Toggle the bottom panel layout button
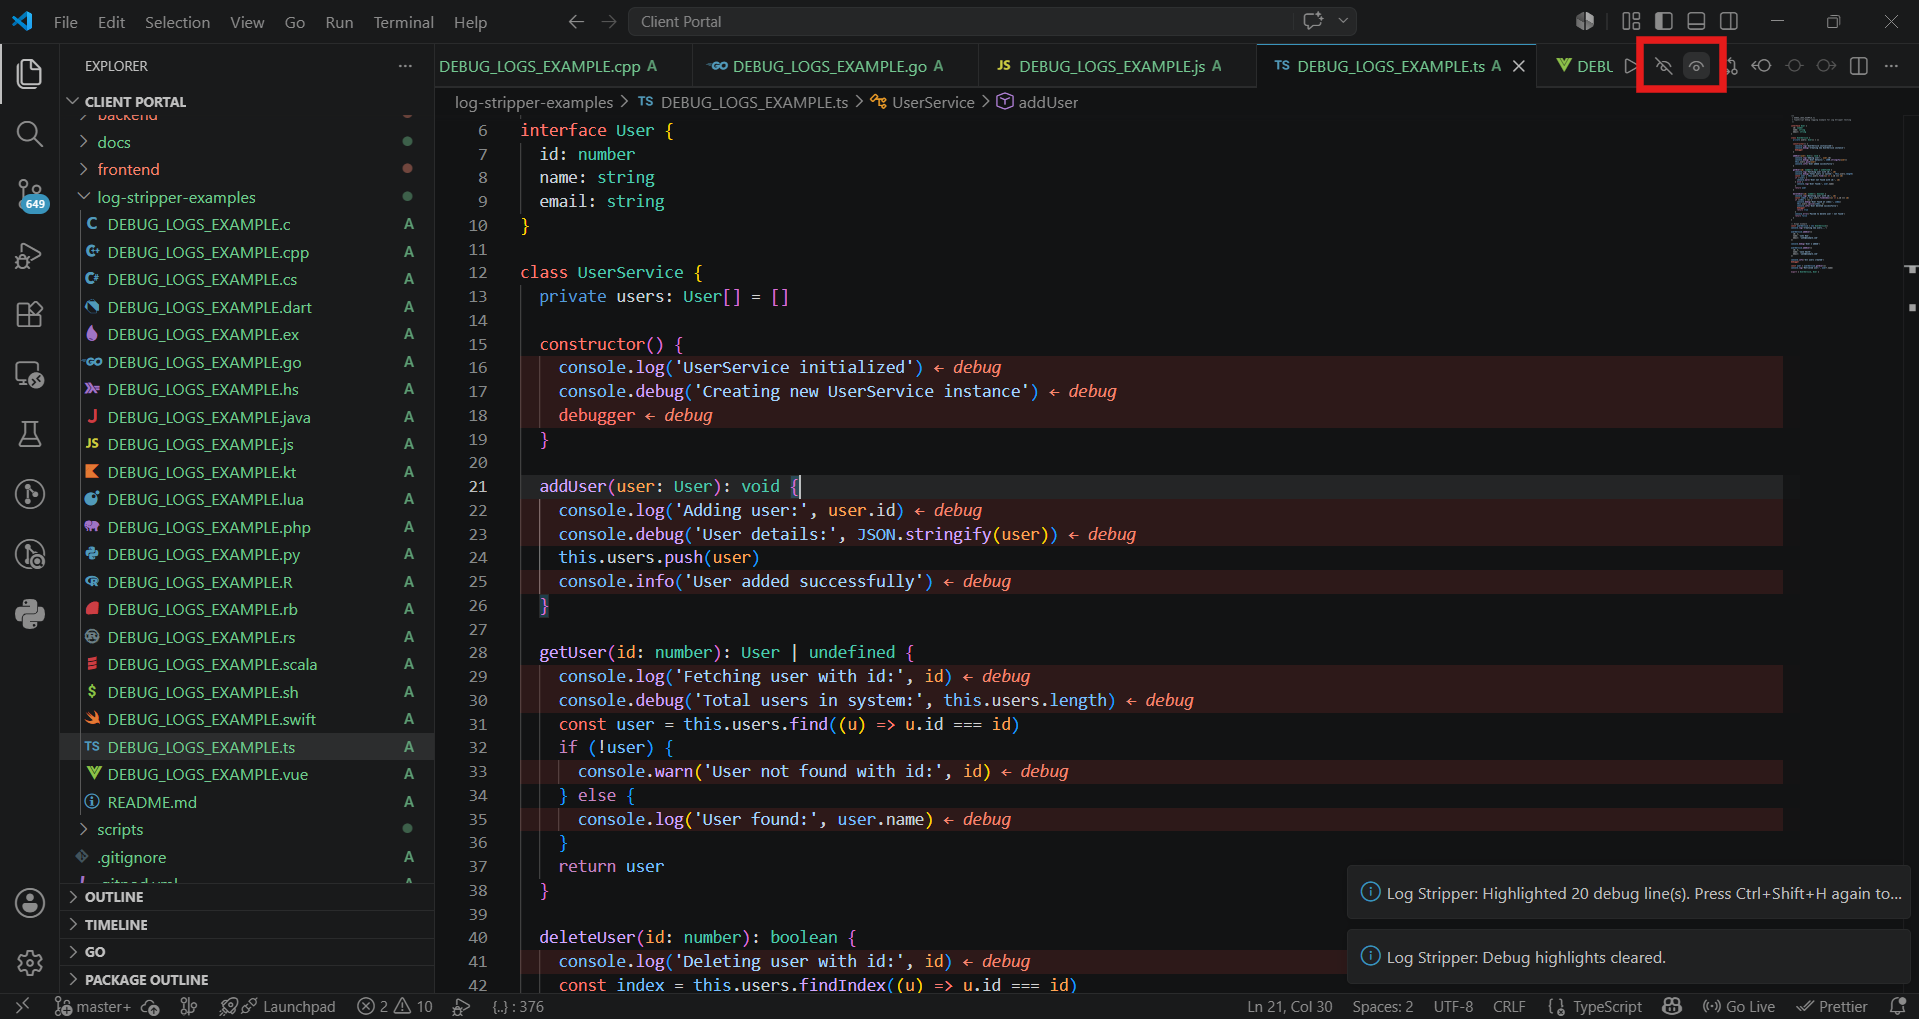 click(1696, 21)
